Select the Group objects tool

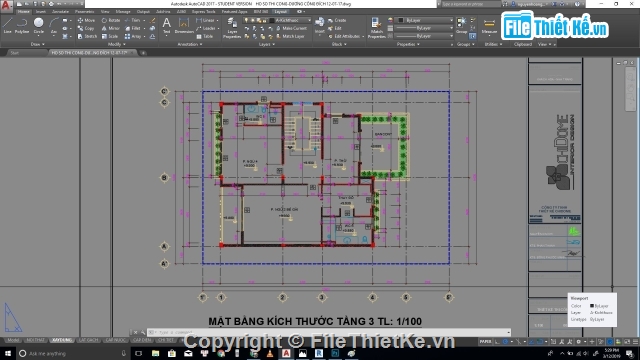tap(462, 25)
